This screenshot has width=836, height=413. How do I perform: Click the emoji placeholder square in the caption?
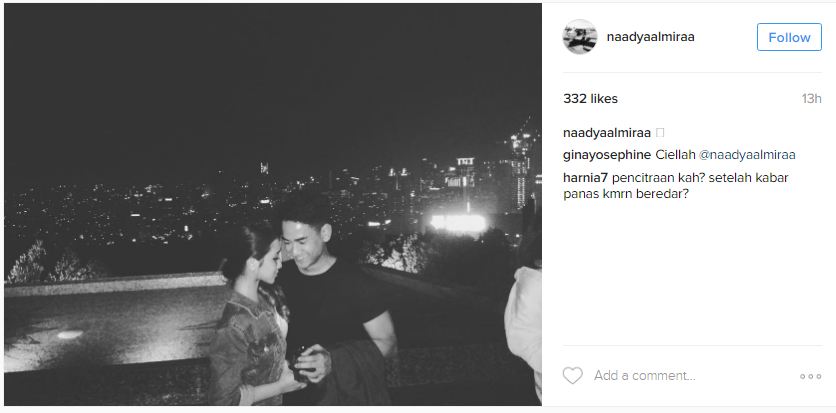tap(660, 133)
